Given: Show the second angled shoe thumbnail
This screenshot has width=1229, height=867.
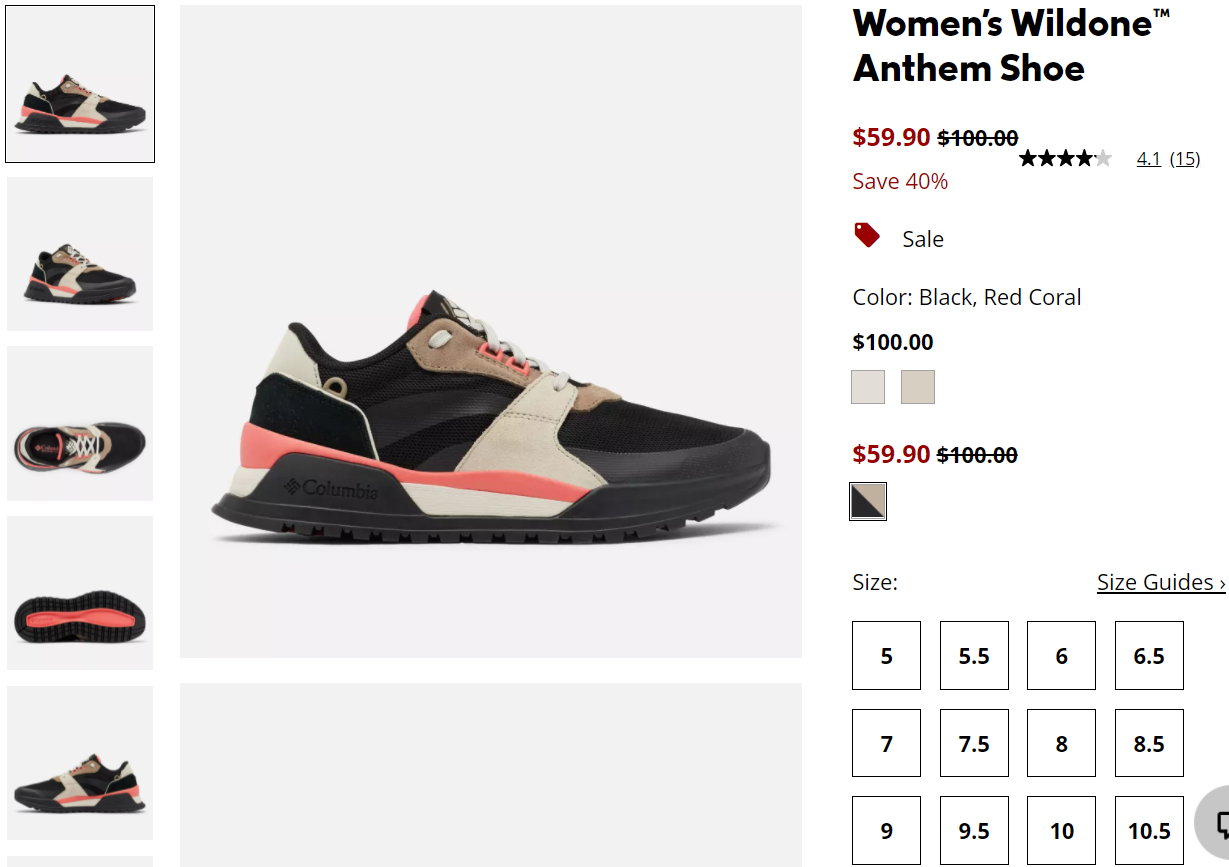Looking at the screenshot, I should 80,254.
